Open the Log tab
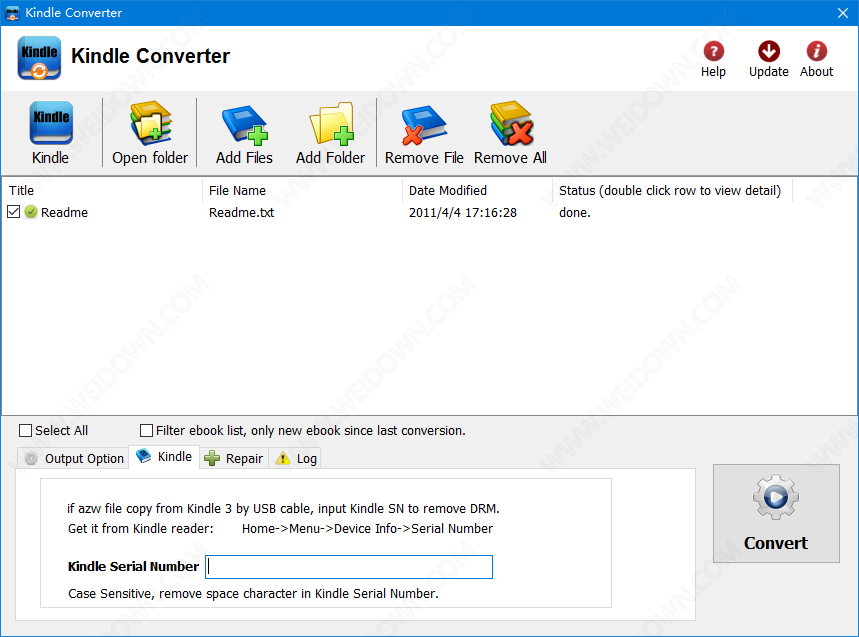Viewport: 859px width, 637px height. pyautogui.click(x=296, y=459)
